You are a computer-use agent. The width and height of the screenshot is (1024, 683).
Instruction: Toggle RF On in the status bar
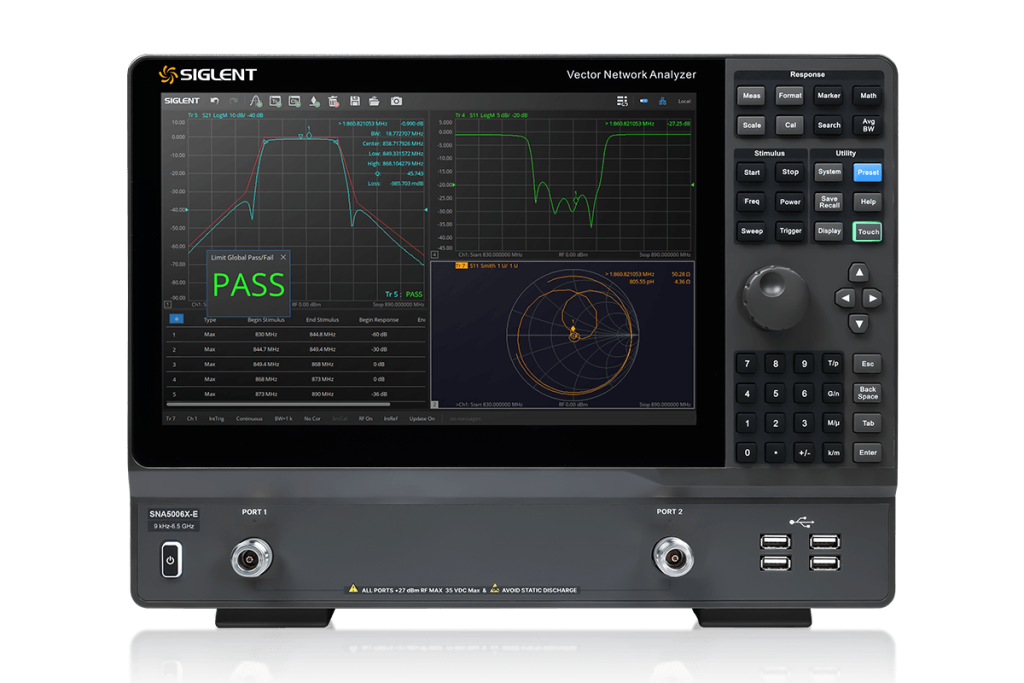[x=365, y=418]
